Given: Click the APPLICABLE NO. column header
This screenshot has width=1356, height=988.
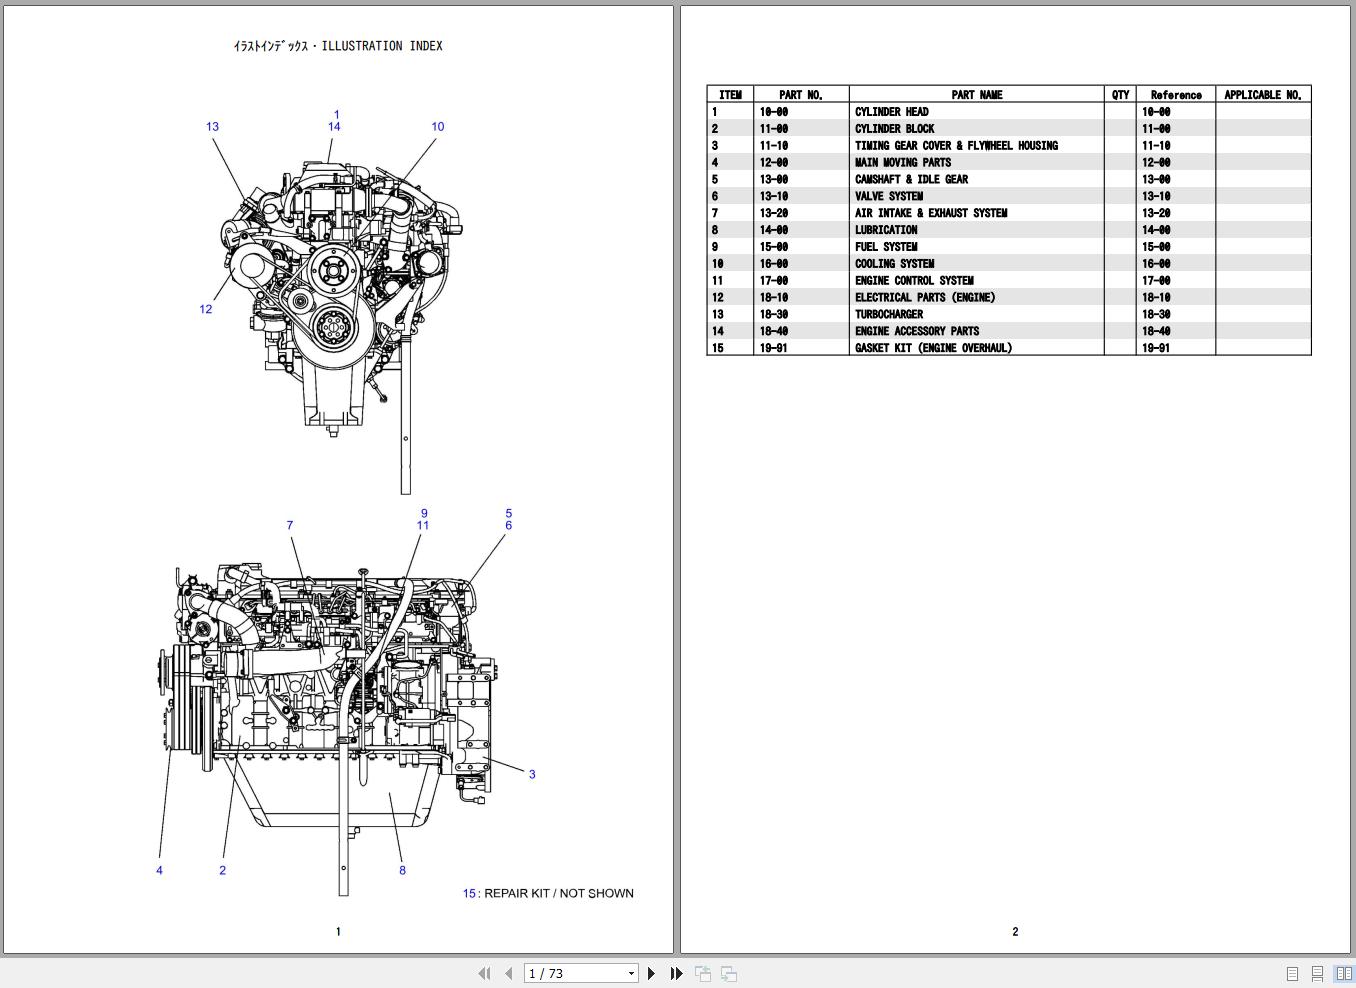Looking at the screenshot, I should pos(1263,95).
